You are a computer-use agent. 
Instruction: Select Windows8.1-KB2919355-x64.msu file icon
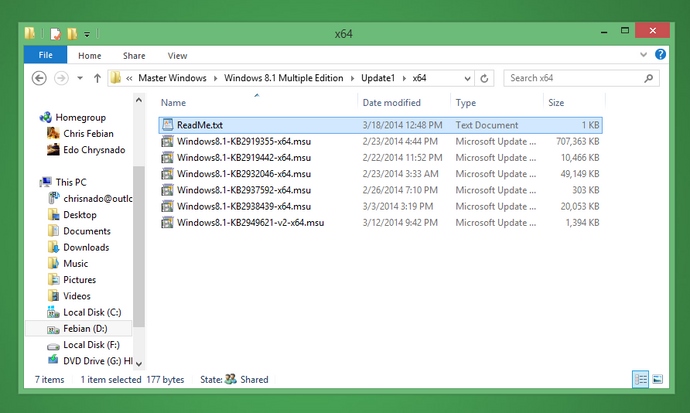coord(167,141)
